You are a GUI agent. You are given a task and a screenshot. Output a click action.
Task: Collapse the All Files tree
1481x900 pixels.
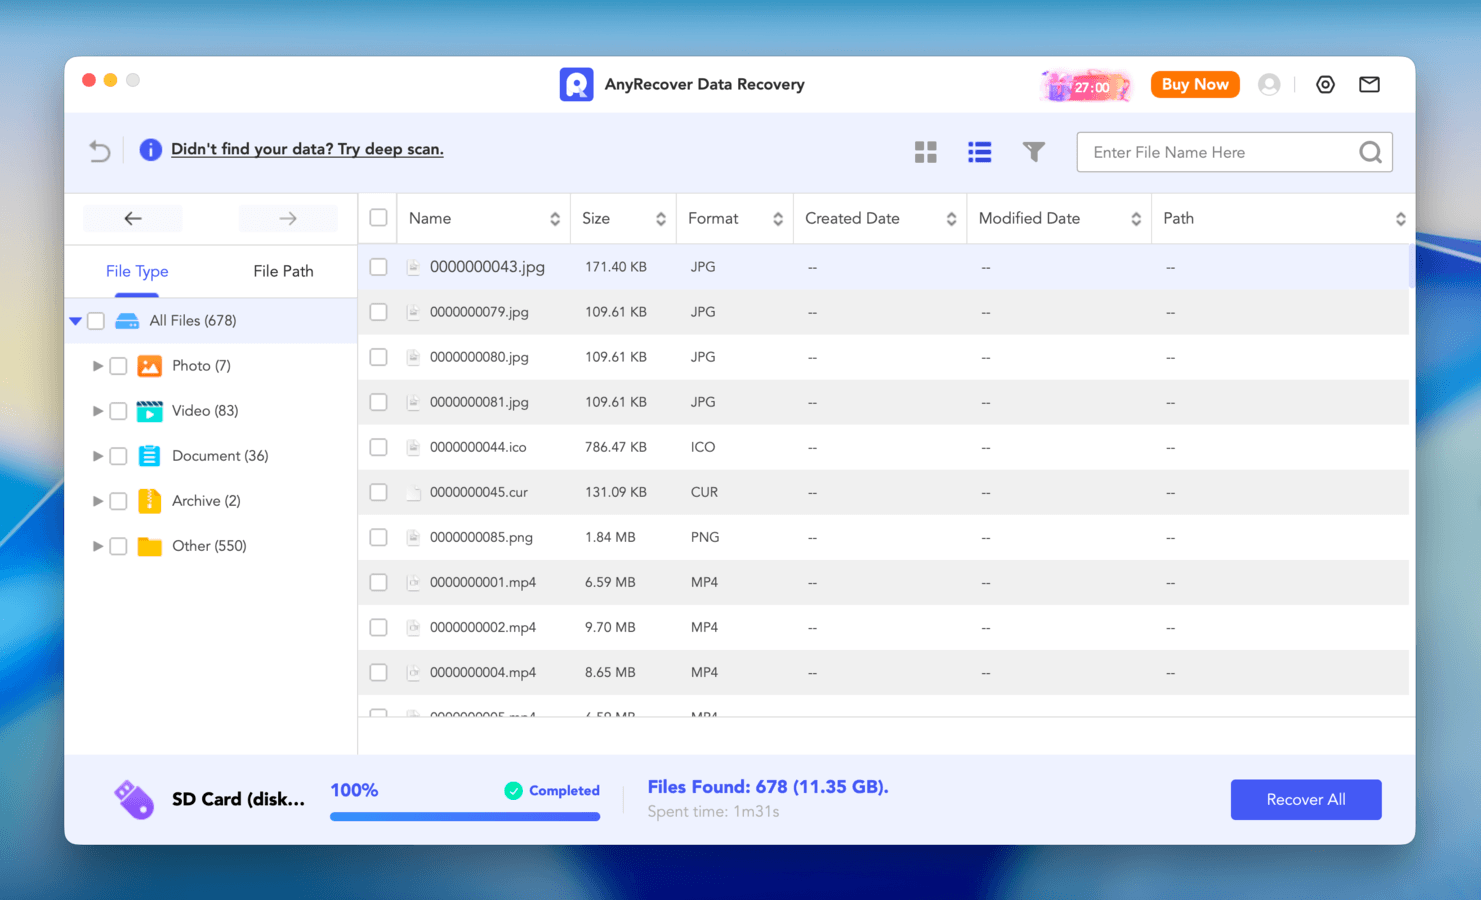tap(75, 320)
